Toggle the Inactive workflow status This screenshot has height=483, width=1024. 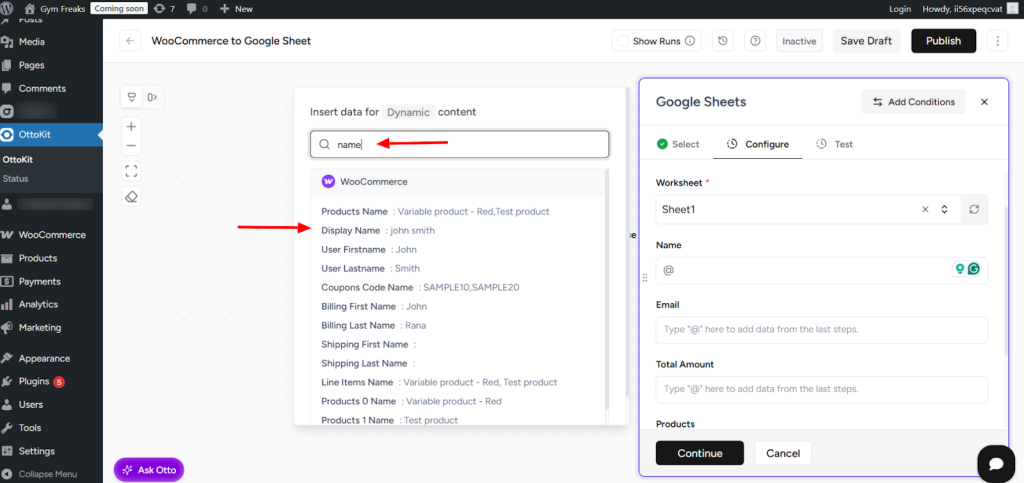point(799,41)
